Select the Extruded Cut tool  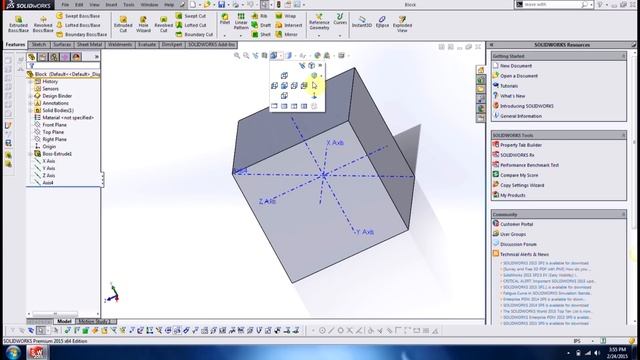coord(123,24)
